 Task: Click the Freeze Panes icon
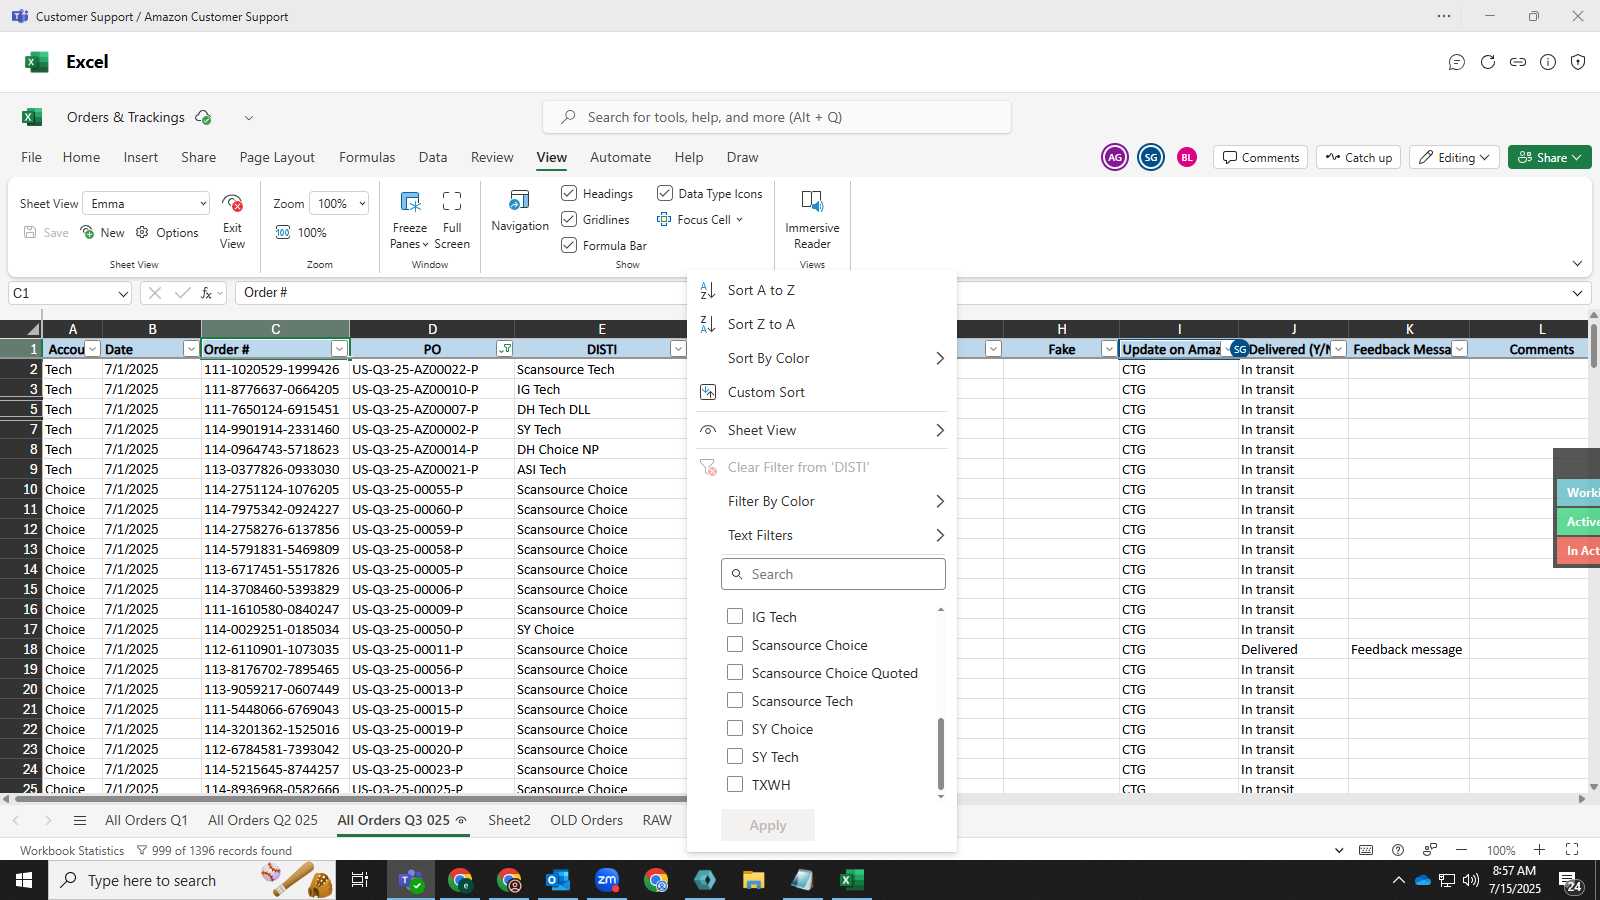(x=410, y=201)
